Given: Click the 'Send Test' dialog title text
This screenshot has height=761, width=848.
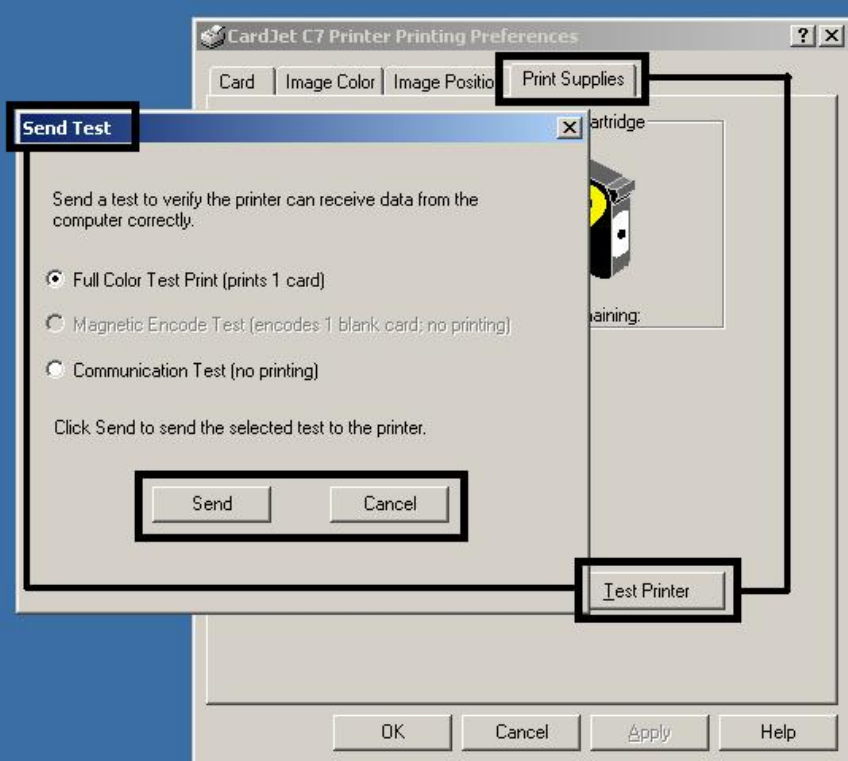Looking at the screenshot, I should (67, 128).
